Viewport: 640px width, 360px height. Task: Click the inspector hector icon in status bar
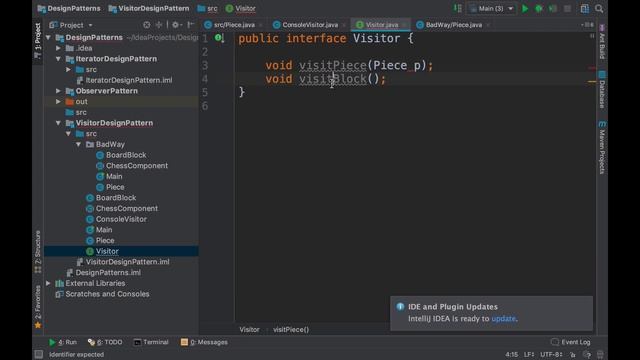pyautogui.click(x=587, y=355)
